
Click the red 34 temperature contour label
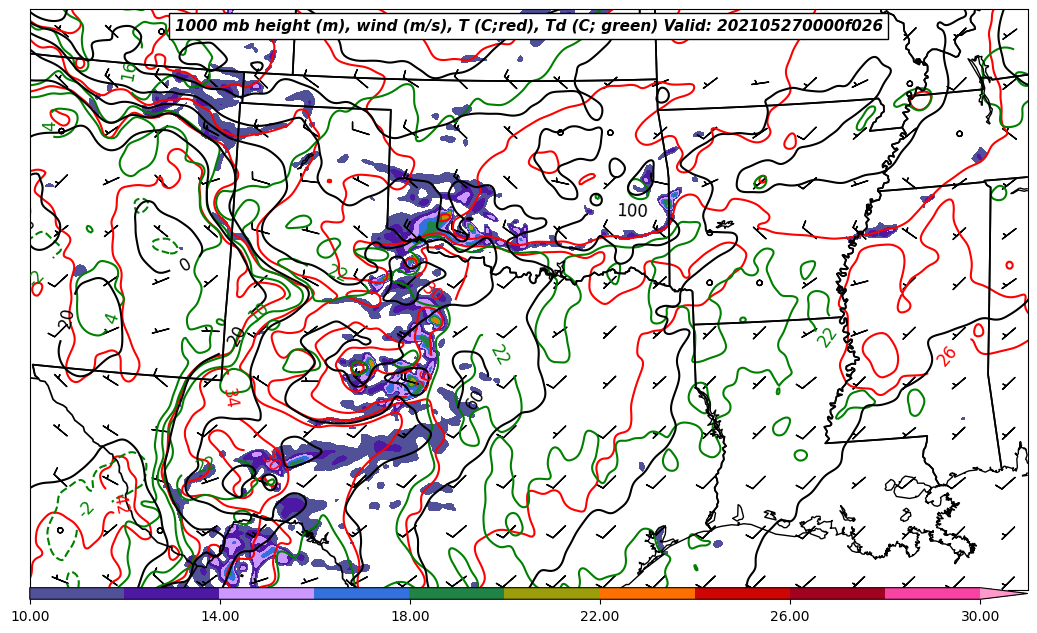coord(231,397)
